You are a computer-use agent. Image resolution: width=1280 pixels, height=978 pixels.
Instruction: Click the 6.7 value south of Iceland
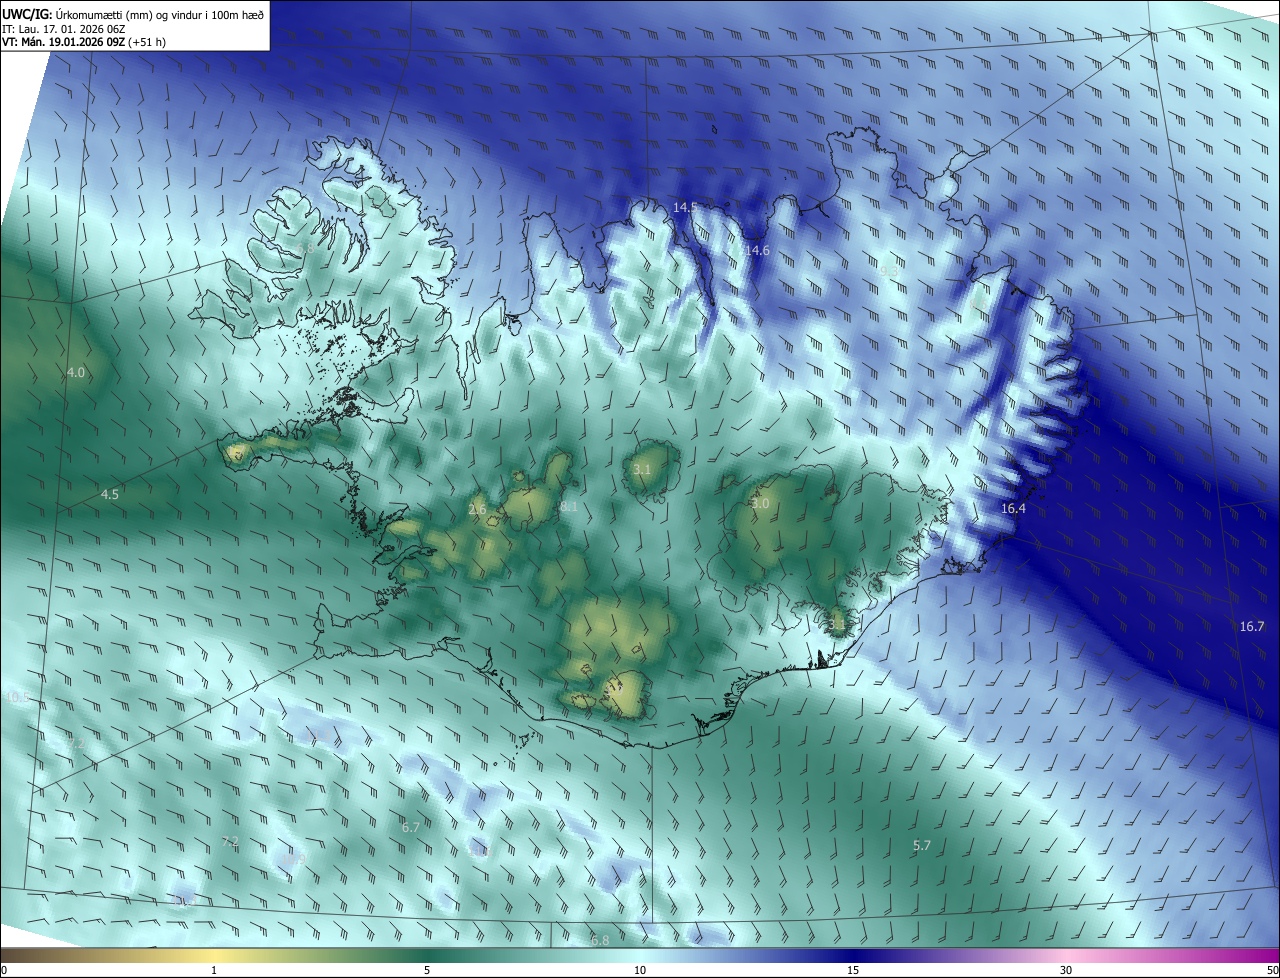point(411,827)
